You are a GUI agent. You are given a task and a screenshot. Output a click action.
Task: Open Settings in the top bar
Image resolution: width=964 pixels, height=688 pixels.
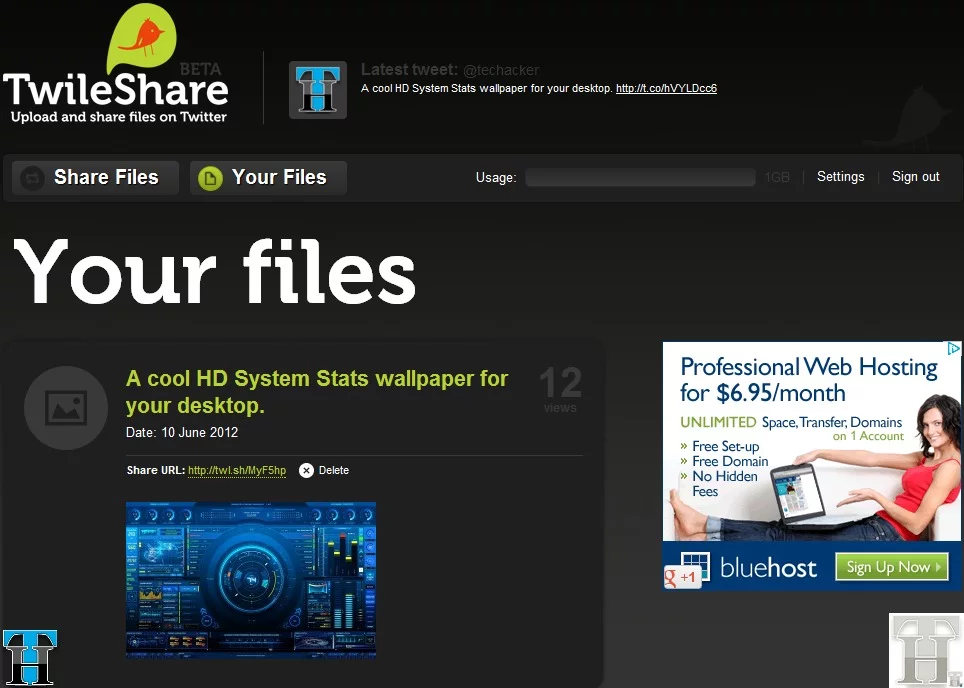[840, 177]
